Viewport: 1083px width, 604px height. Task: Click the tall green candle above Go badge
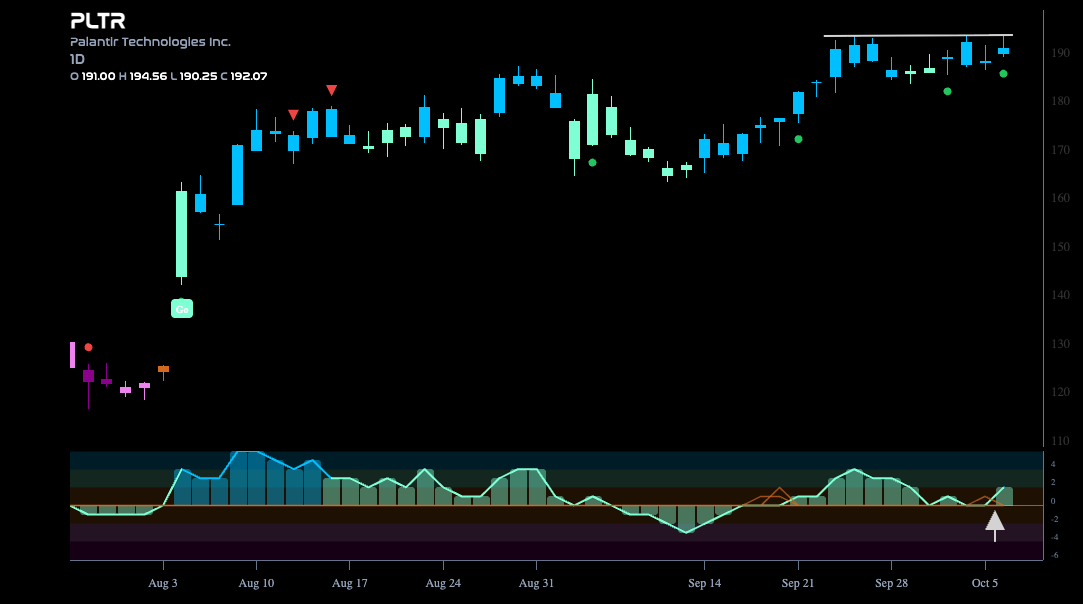pyautogui.click(x=182, y=234)
